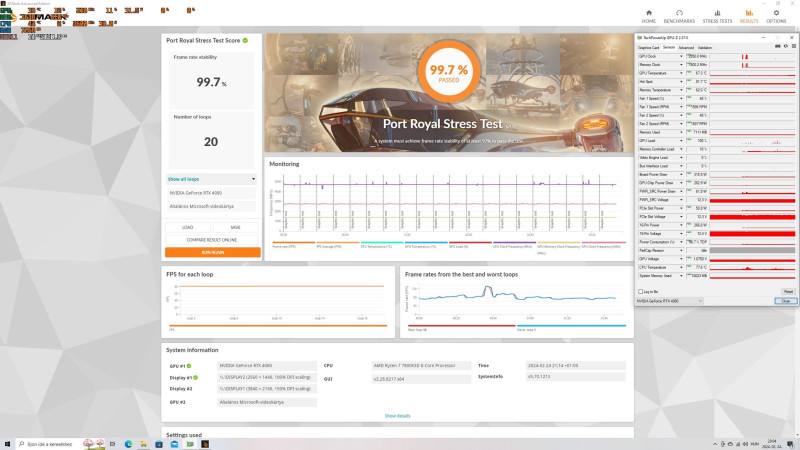Image resolution: width=800 pixels, height=450 pixels.
Task: Open the Board Power Draw sensor dropdown
Action: tap(681, 174)
